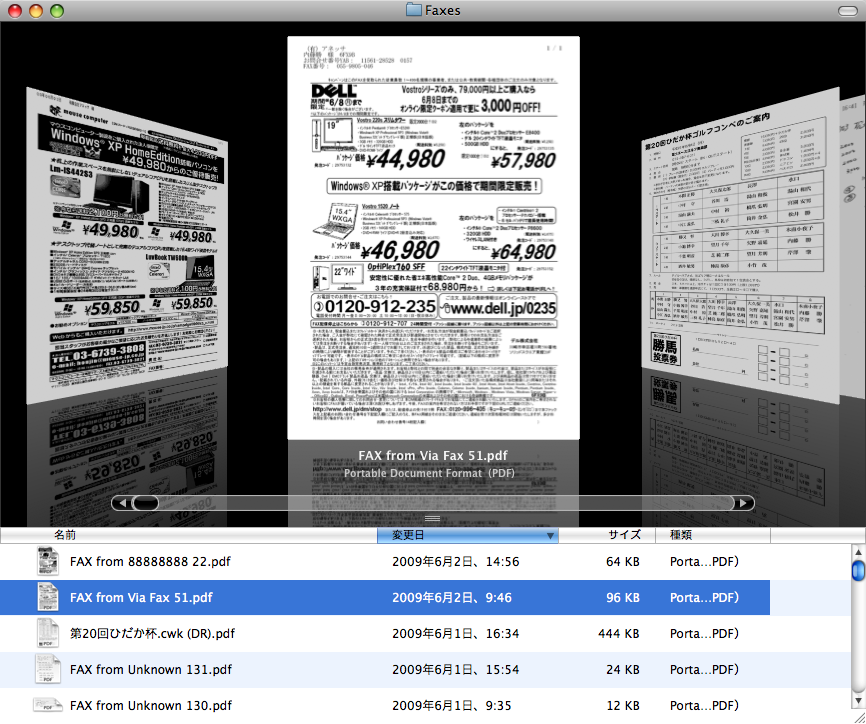Toggle the sort direction arrow in 変更日 header
This screenshot has height=724, width=866.
click(x=550, y=536)
